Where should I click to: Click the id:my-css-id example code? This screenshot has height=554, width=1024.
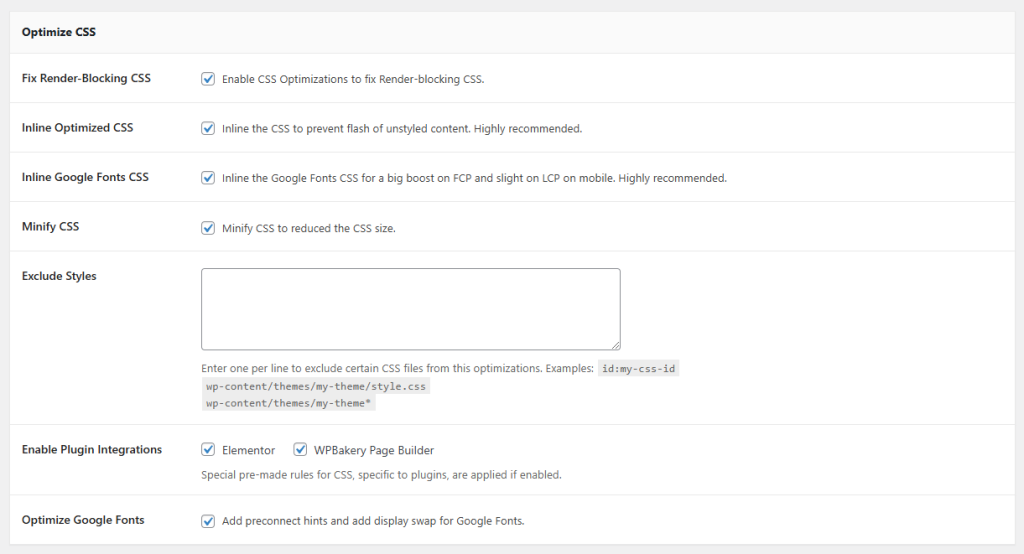639,369
